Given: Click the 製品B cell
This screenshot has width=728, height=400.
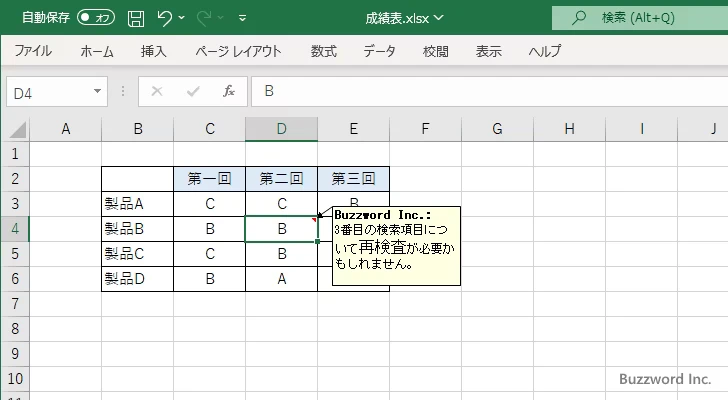Looking at the screenshot, I should (137, 229).
